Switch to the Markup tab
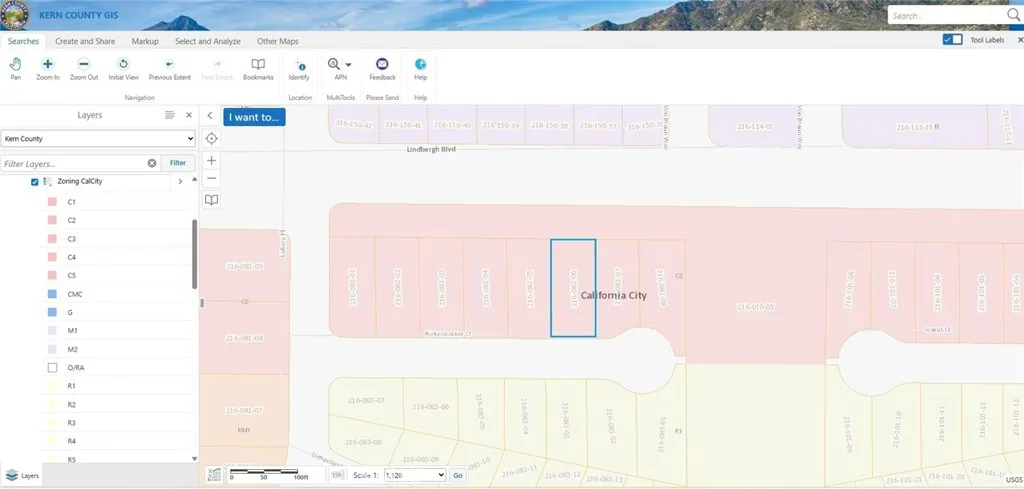The image size is (1024, 489). pos(145,41)
